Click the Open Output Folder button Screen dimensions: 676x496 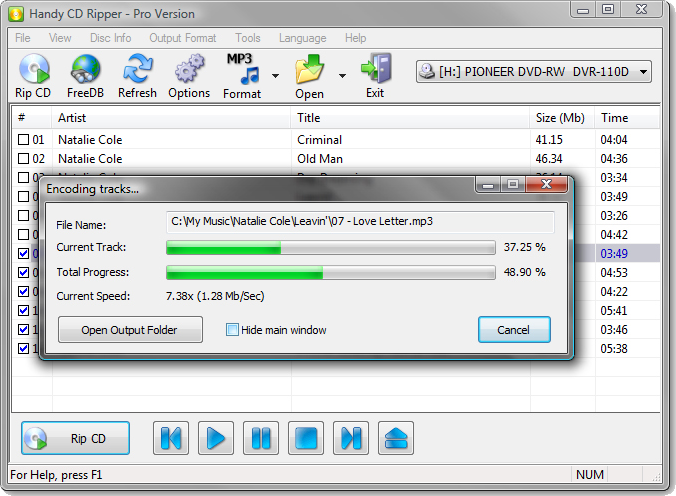pyautogui.click(x=130, y=330)
